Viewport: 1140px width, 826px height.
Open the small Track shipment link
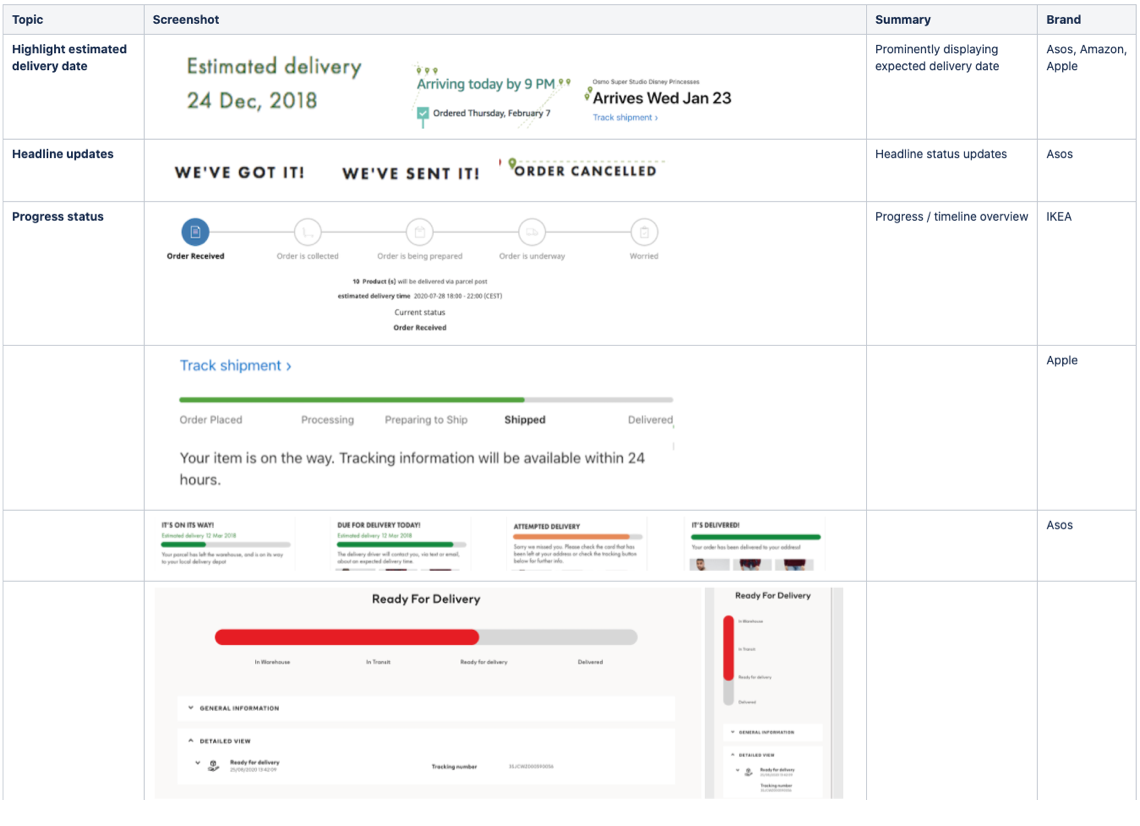tap(625, 118)
